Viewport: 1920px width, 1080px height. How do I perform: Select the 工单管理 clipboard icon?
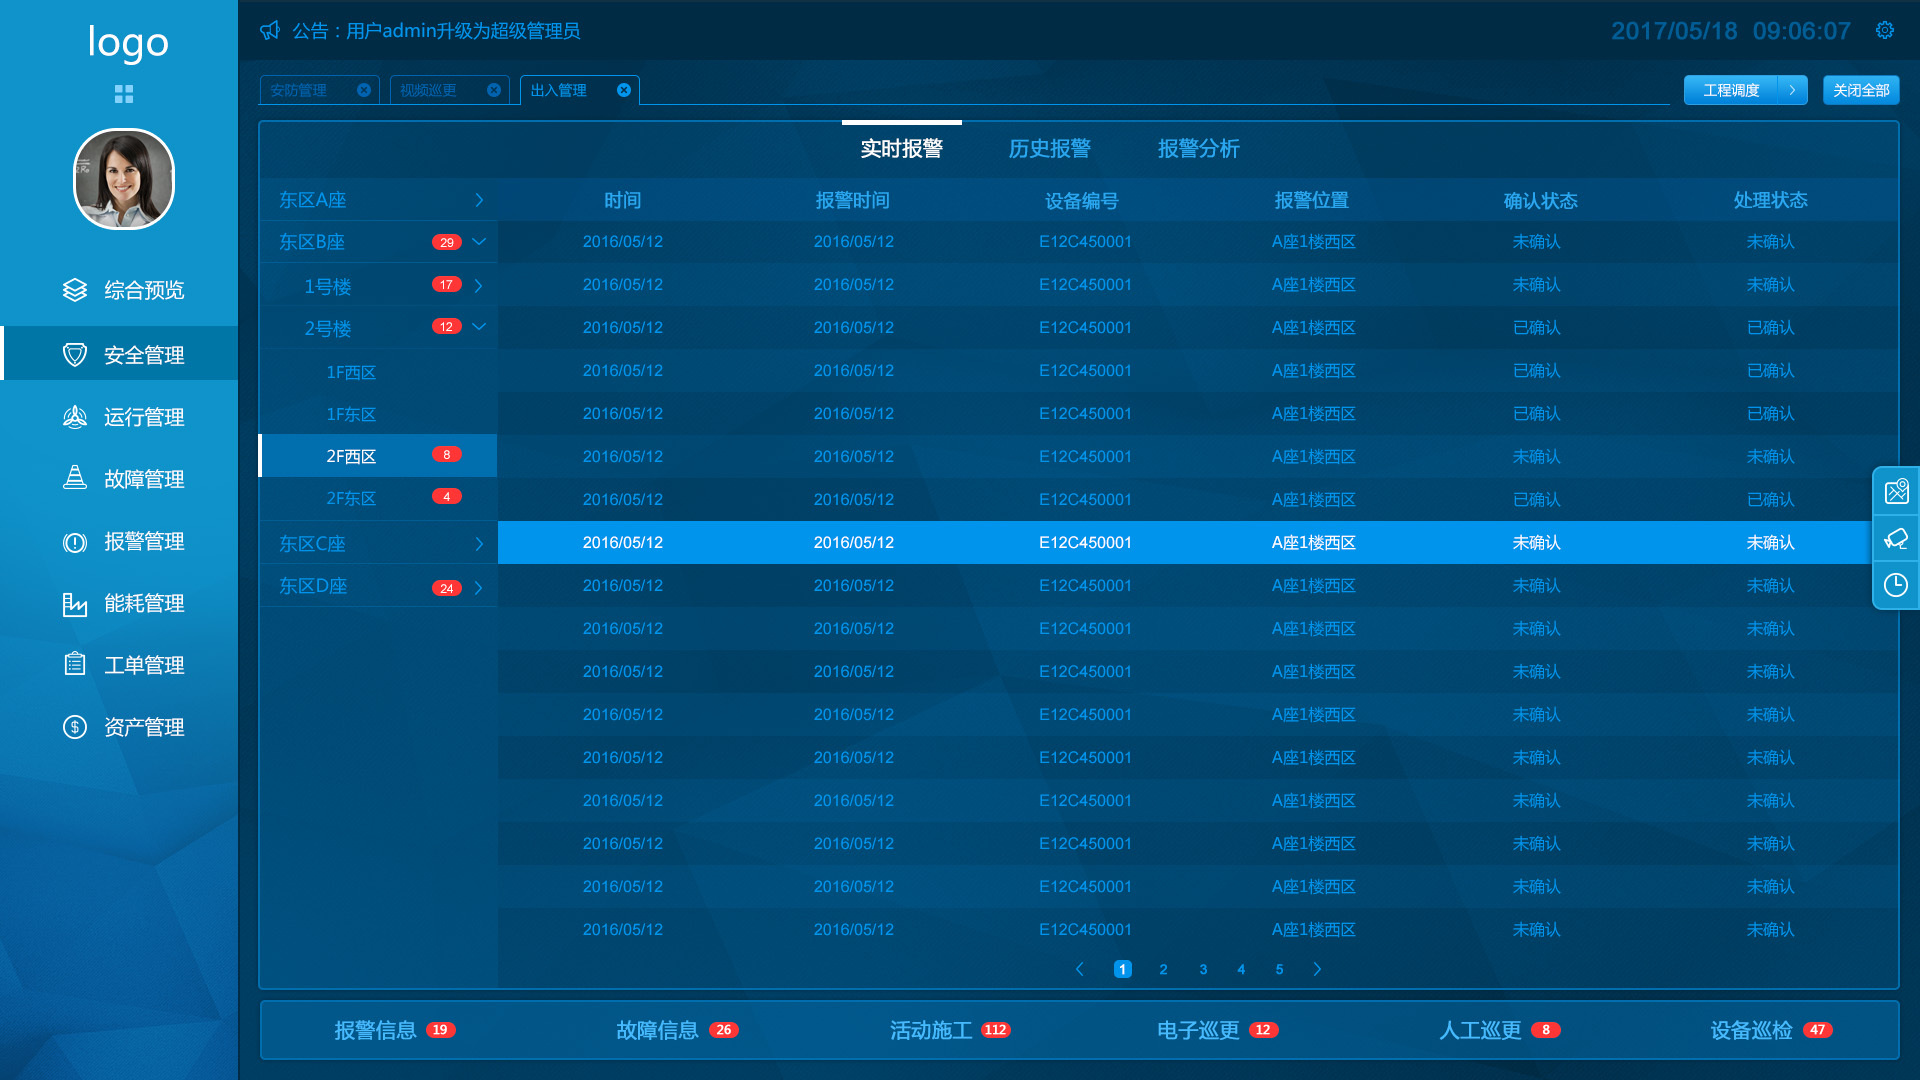tap(75, 665)
